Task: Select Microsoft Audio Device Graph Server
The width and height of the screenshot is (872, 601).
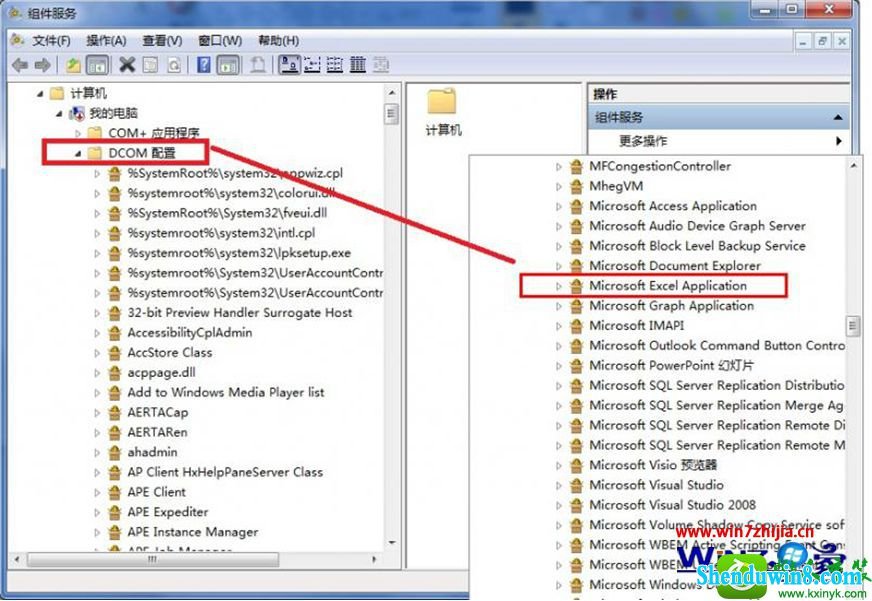Action: coord(697,226)
